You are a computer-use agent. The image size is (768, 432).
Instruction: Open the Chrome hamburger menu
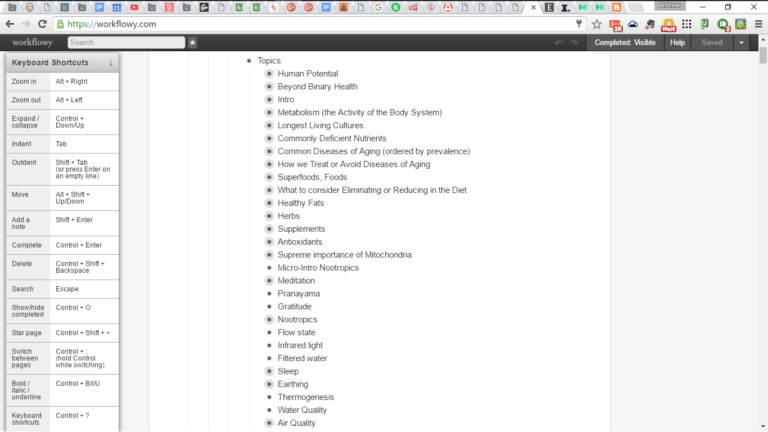757,24
